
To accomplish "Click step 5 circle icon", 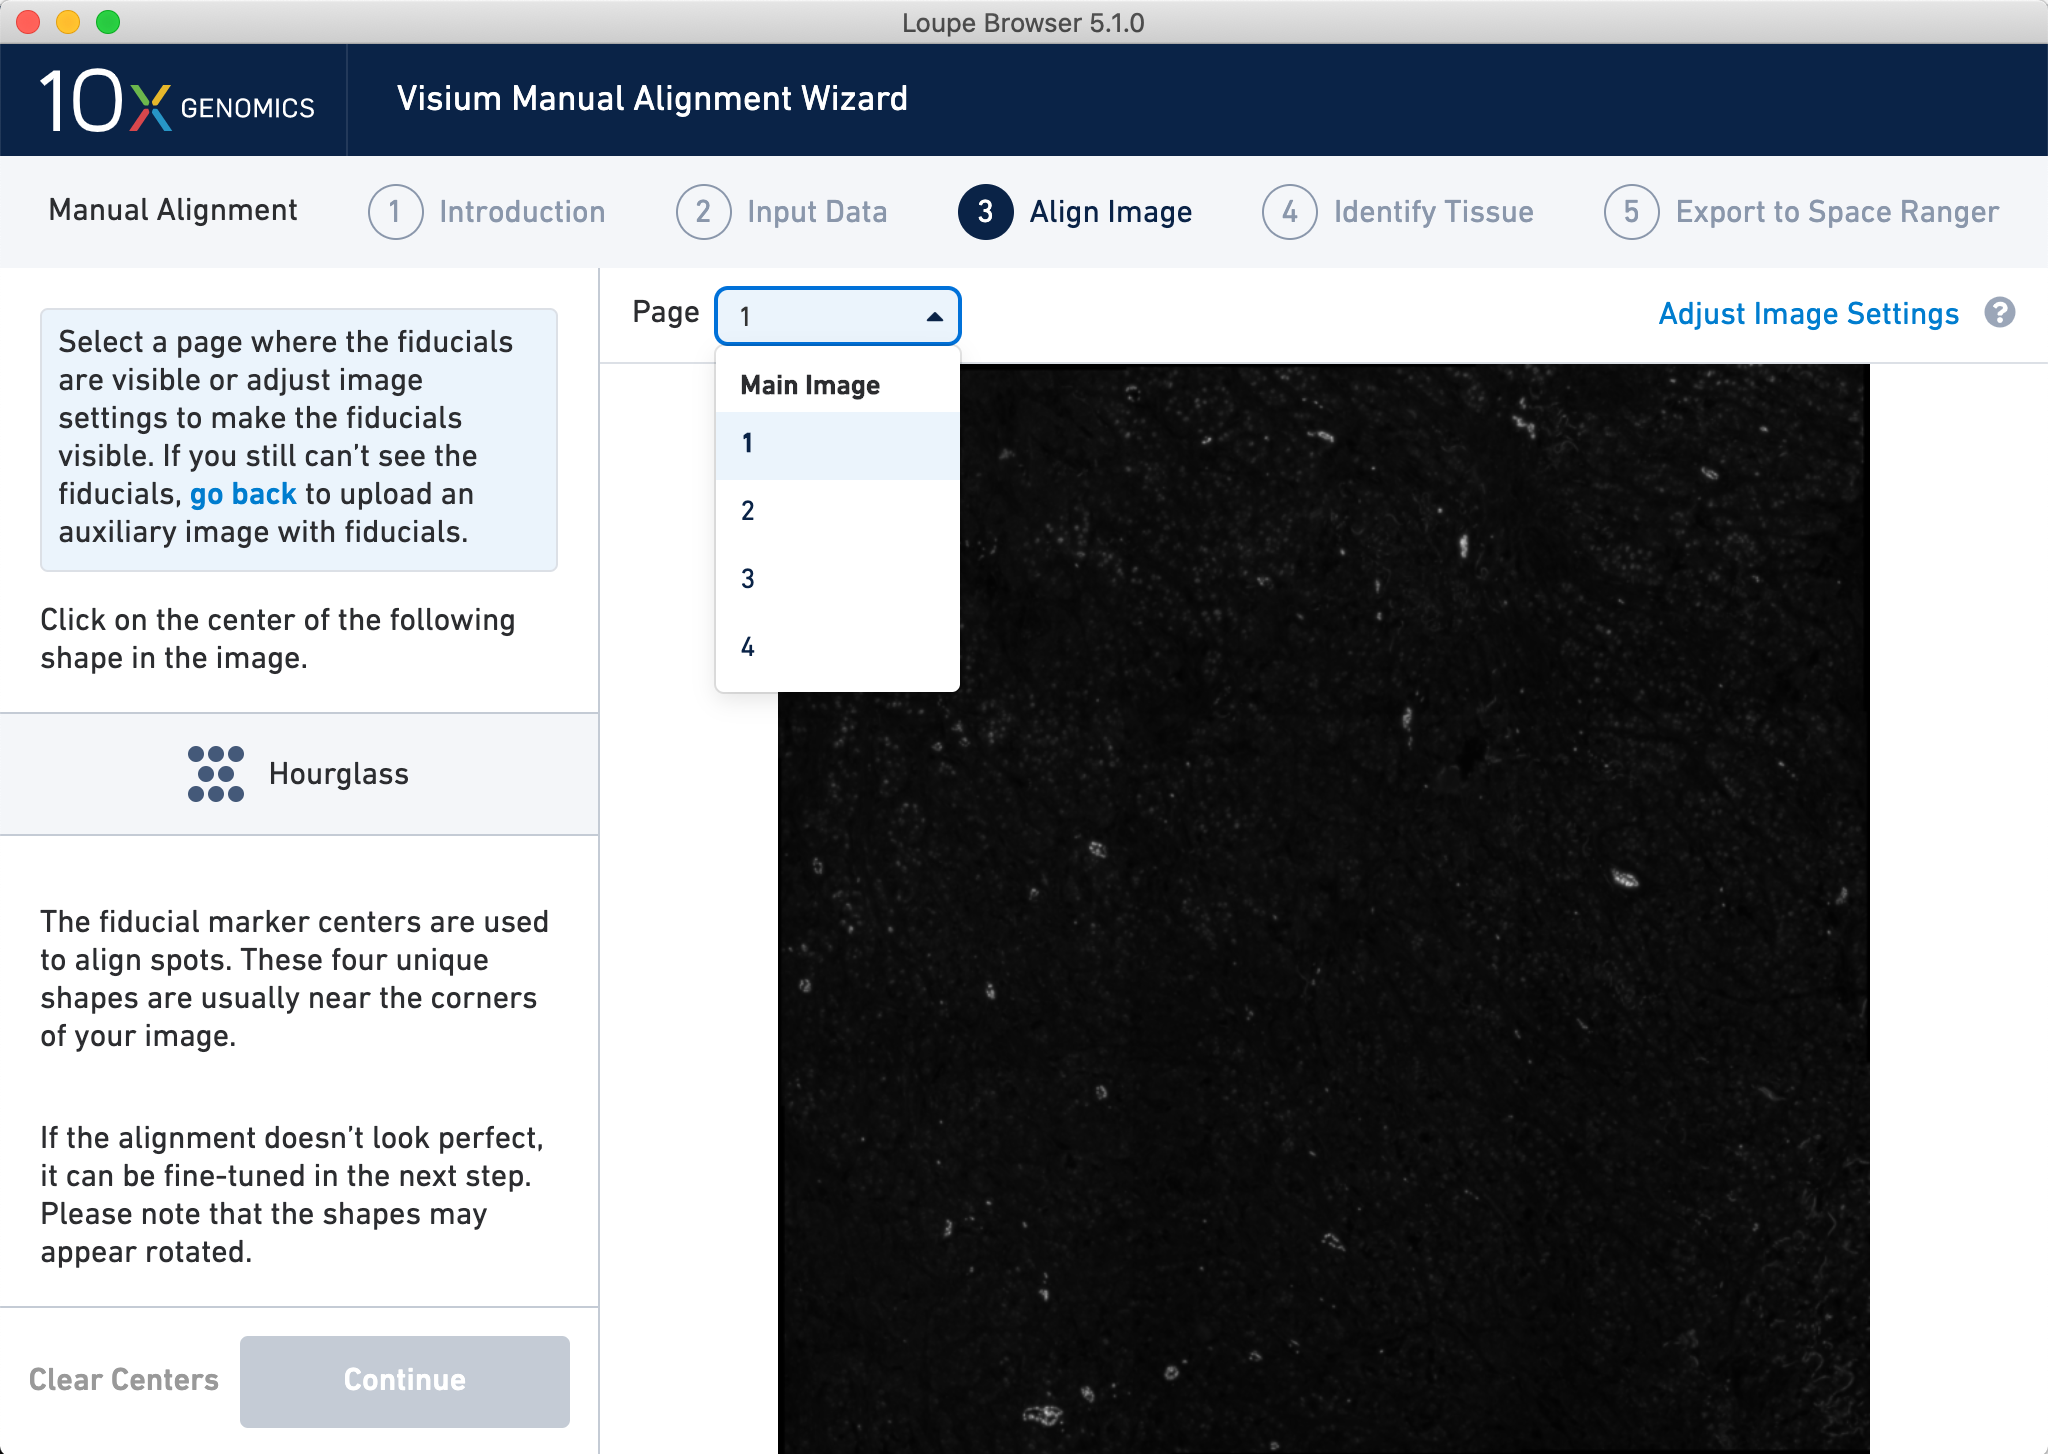I will (1631, 212).
